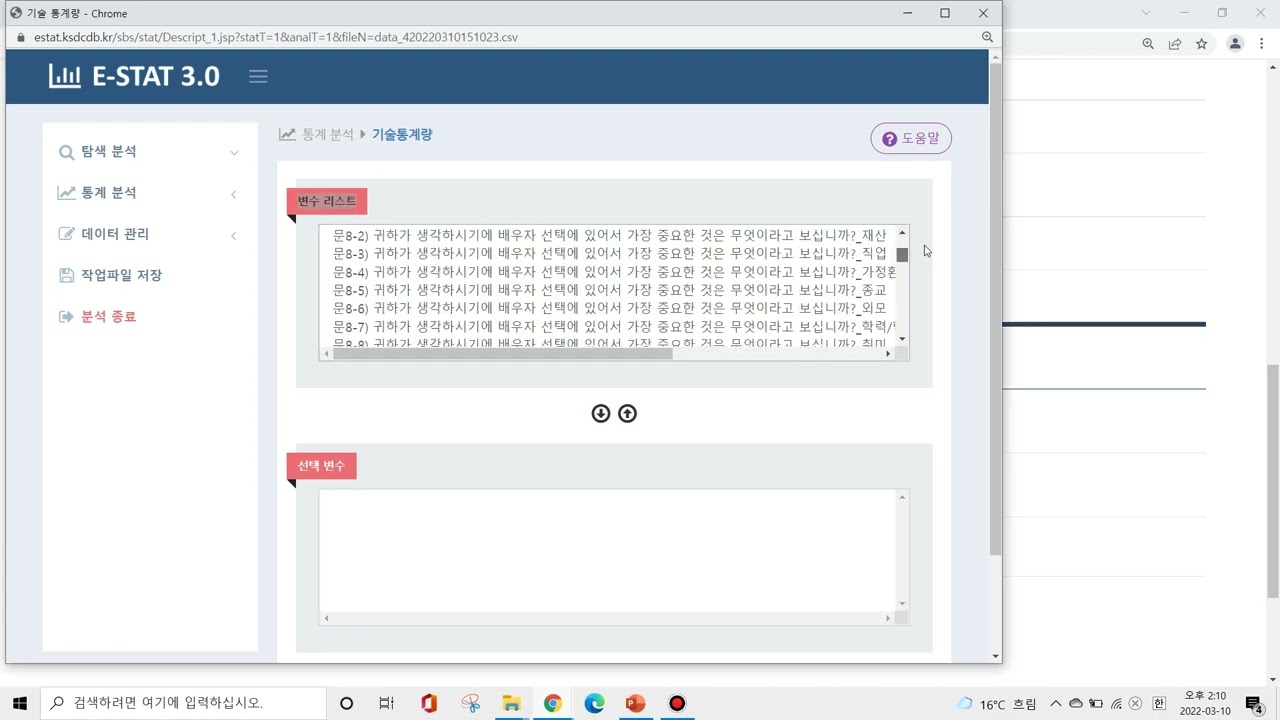Image resolution: width=1280 pixels, height=720 pixels.
Task: Open the 도움말 help button
Action: [x=911, y=138]
